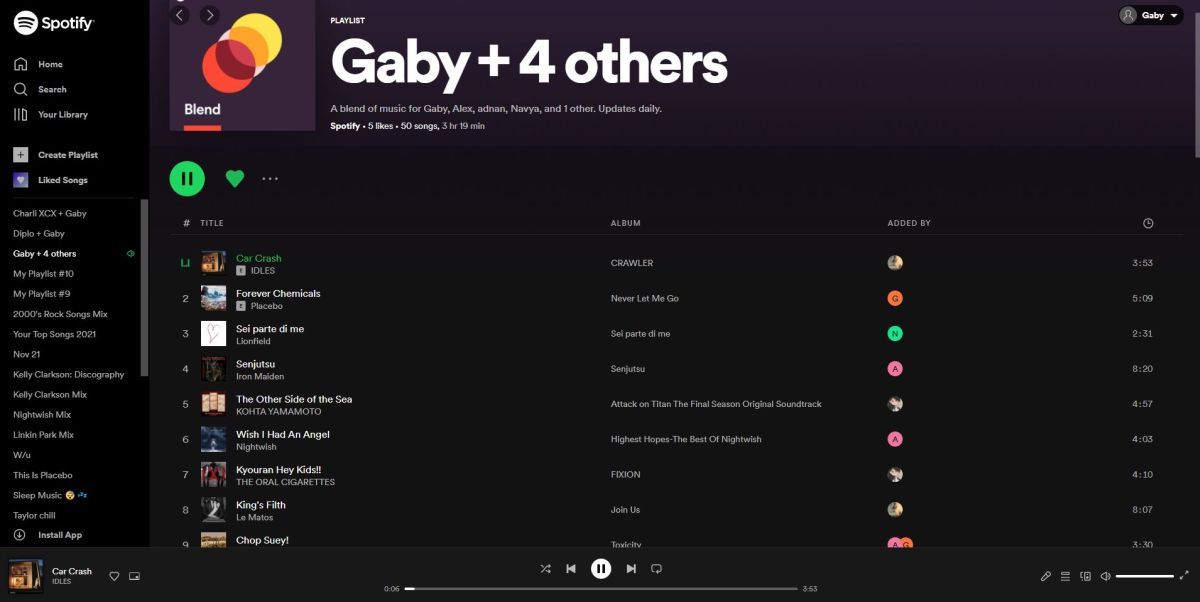Select the Forever Chemicals track
Image resolution: width=1200 pixels, height=602 pixels.
(278, 293)
